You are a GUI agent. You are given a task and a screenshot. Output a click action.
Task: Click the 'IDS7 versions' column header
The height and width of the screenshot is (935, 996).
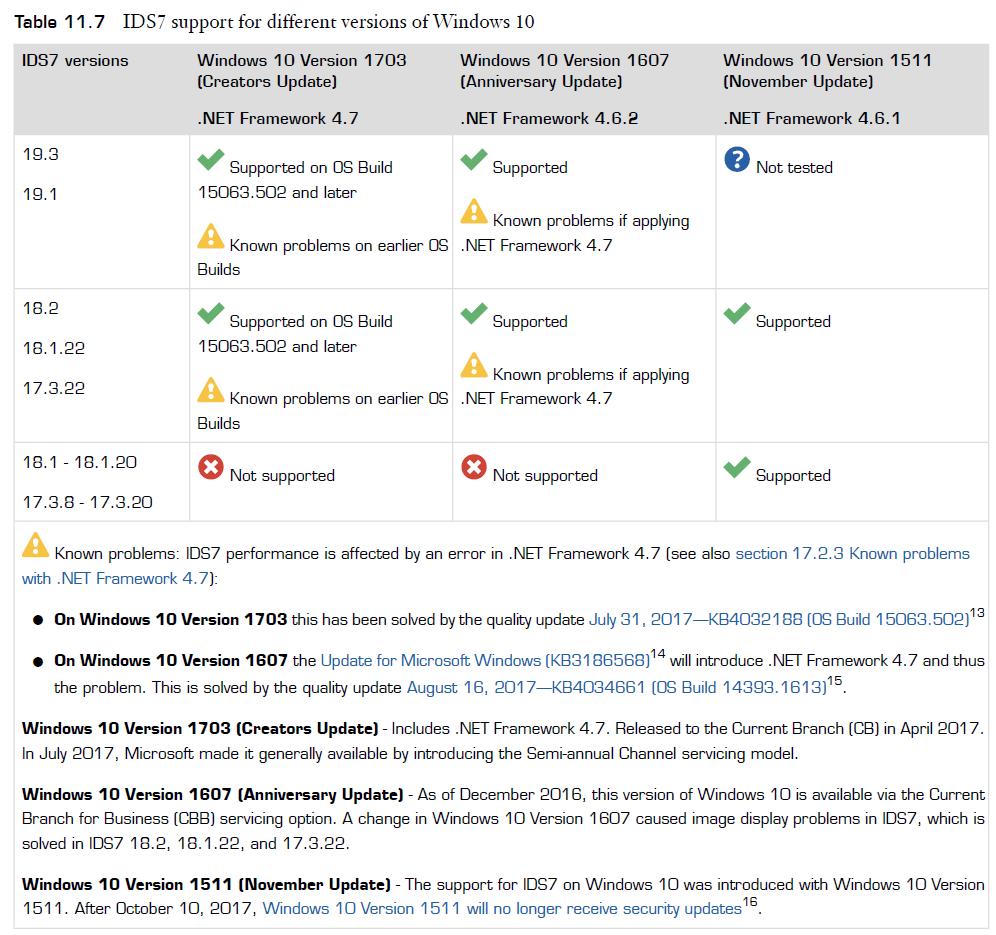point(75,61)
